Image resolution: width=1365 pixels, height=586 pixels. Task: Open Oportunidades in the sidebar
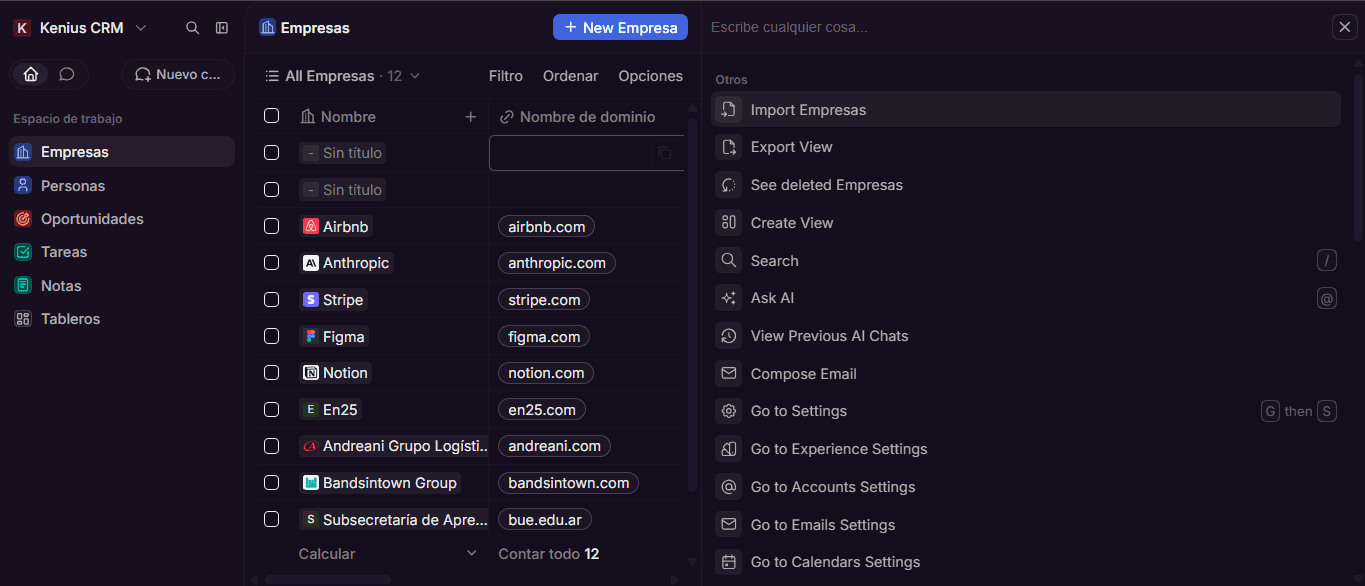click(122, 219)
